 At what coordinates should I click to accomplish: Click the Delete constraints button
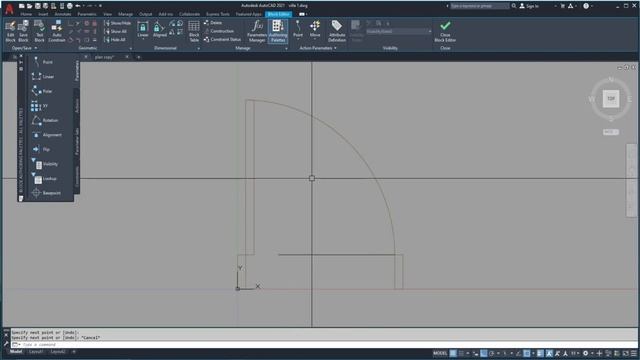pos(213,23)
